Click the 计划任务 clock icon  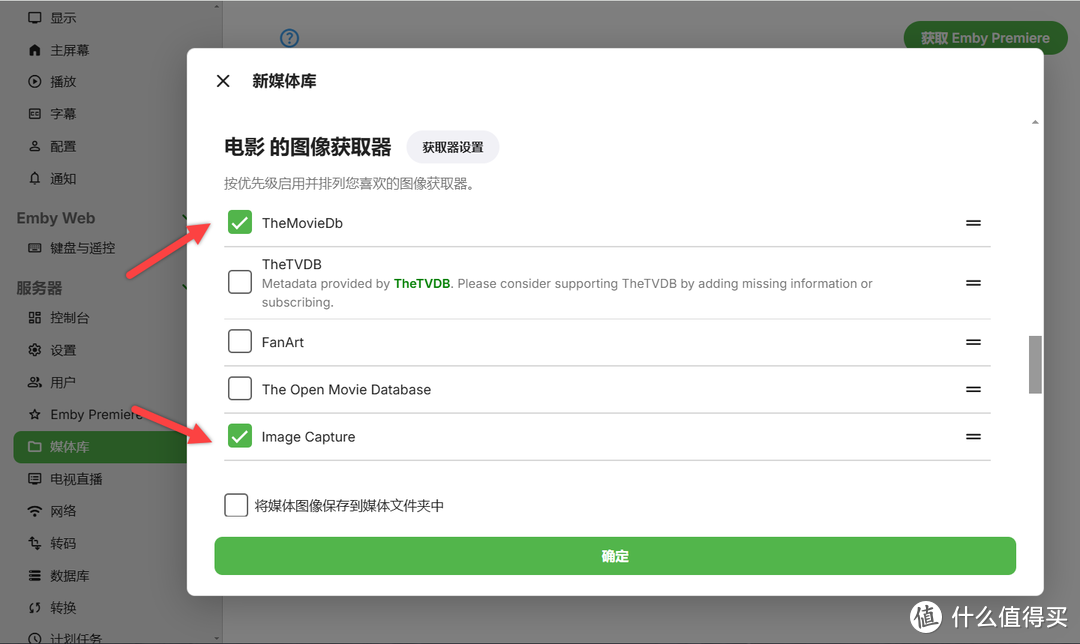(x=34, y=638)
